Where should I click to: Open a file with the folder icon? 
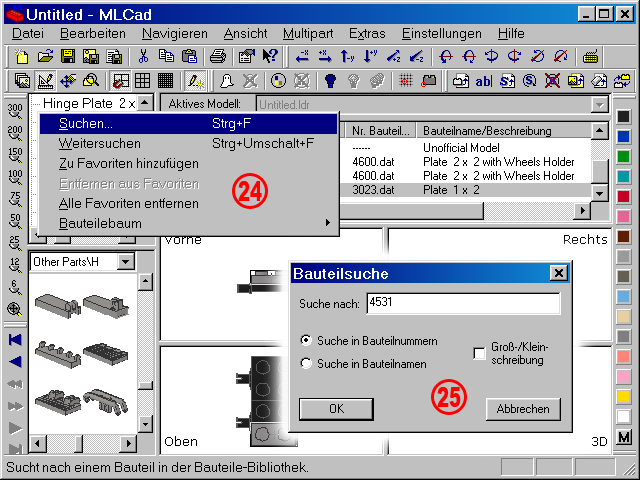(x=45, y=56)
